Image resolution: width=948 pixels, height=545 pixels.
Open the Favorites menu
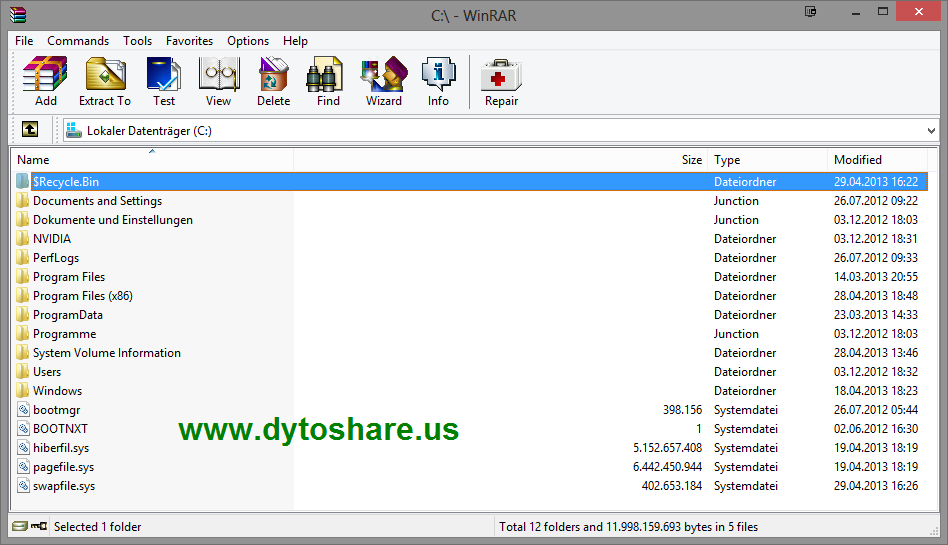pyautogui.click(x=189, y=41)
